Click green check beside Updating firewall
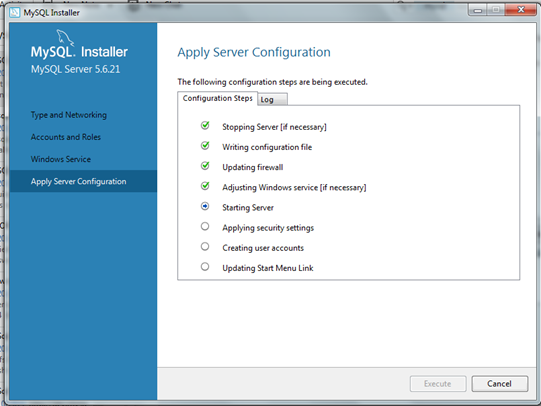This screenshot has width=541, height=406. (x=205, y=166)
